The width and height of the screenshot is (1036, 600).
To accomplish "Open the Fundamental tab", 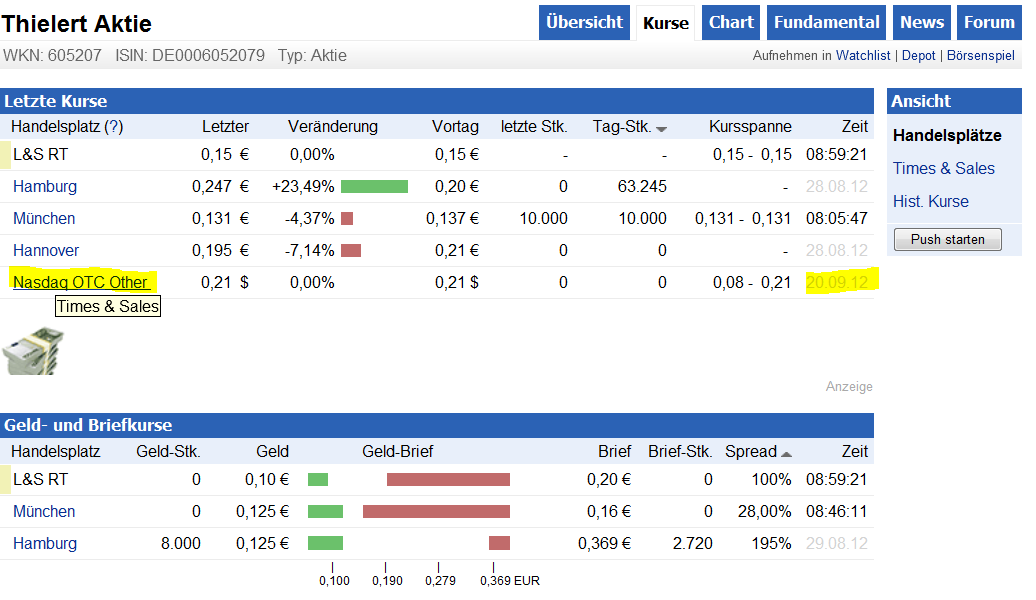I will (x=827, y=22).
